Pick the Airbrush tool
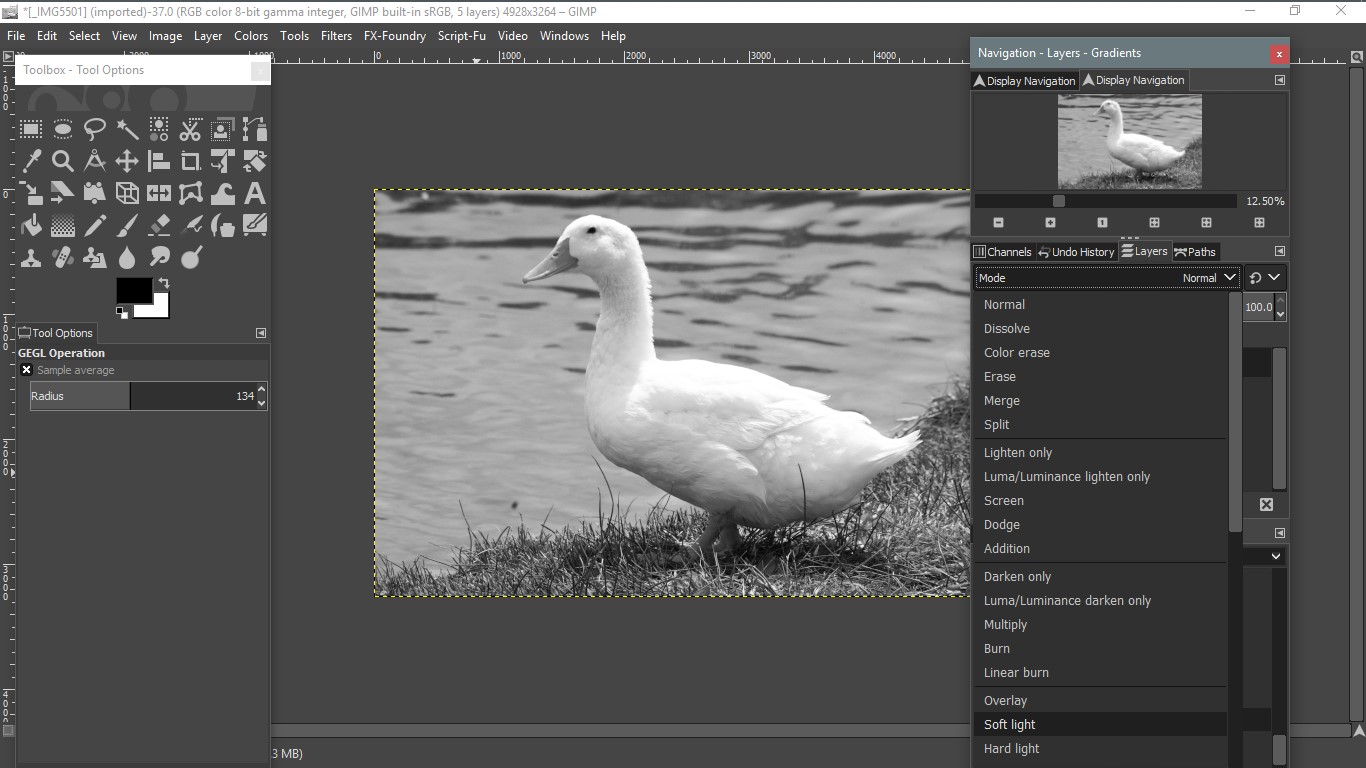 [x=191, y=225]
